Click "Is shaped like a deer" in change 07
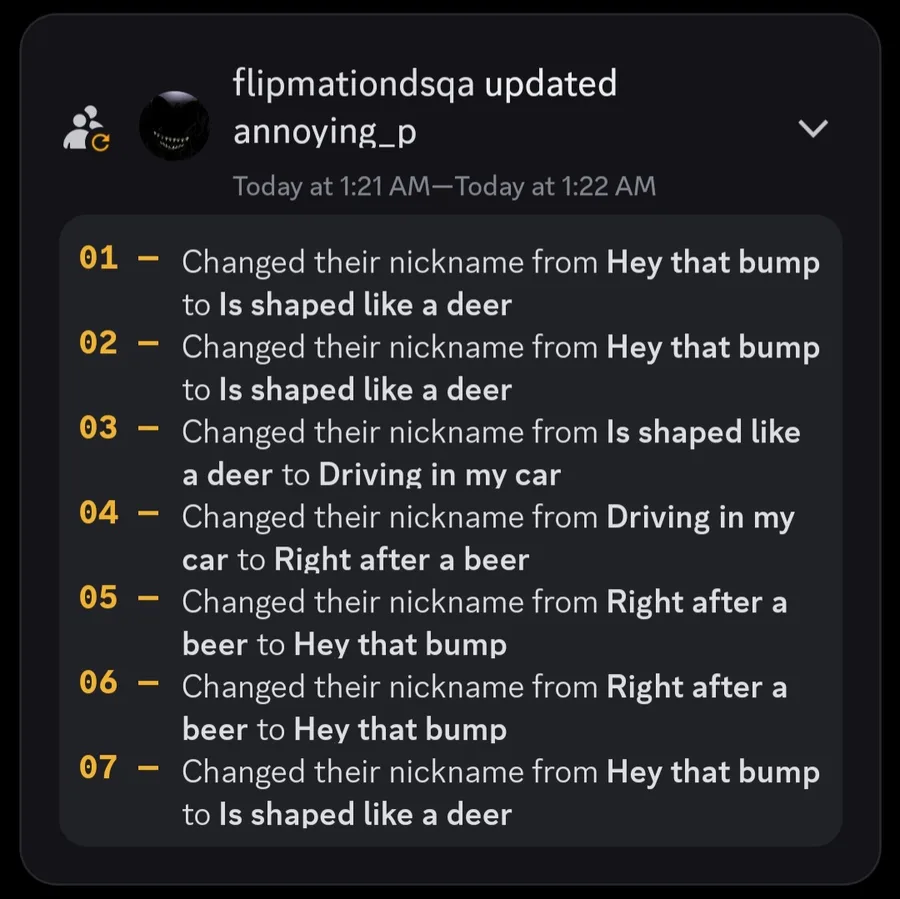 365,815
